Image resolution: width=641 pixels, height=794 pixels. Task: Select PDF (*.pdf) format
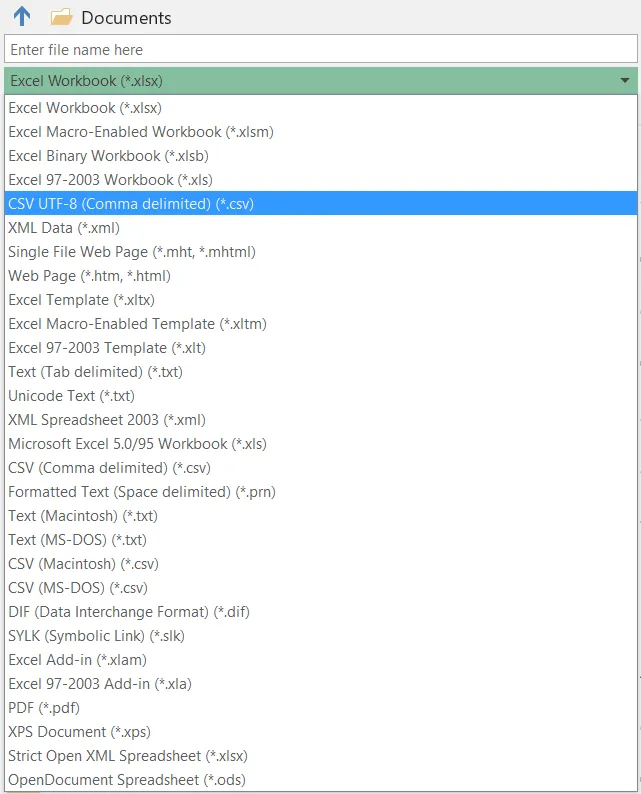320,707
